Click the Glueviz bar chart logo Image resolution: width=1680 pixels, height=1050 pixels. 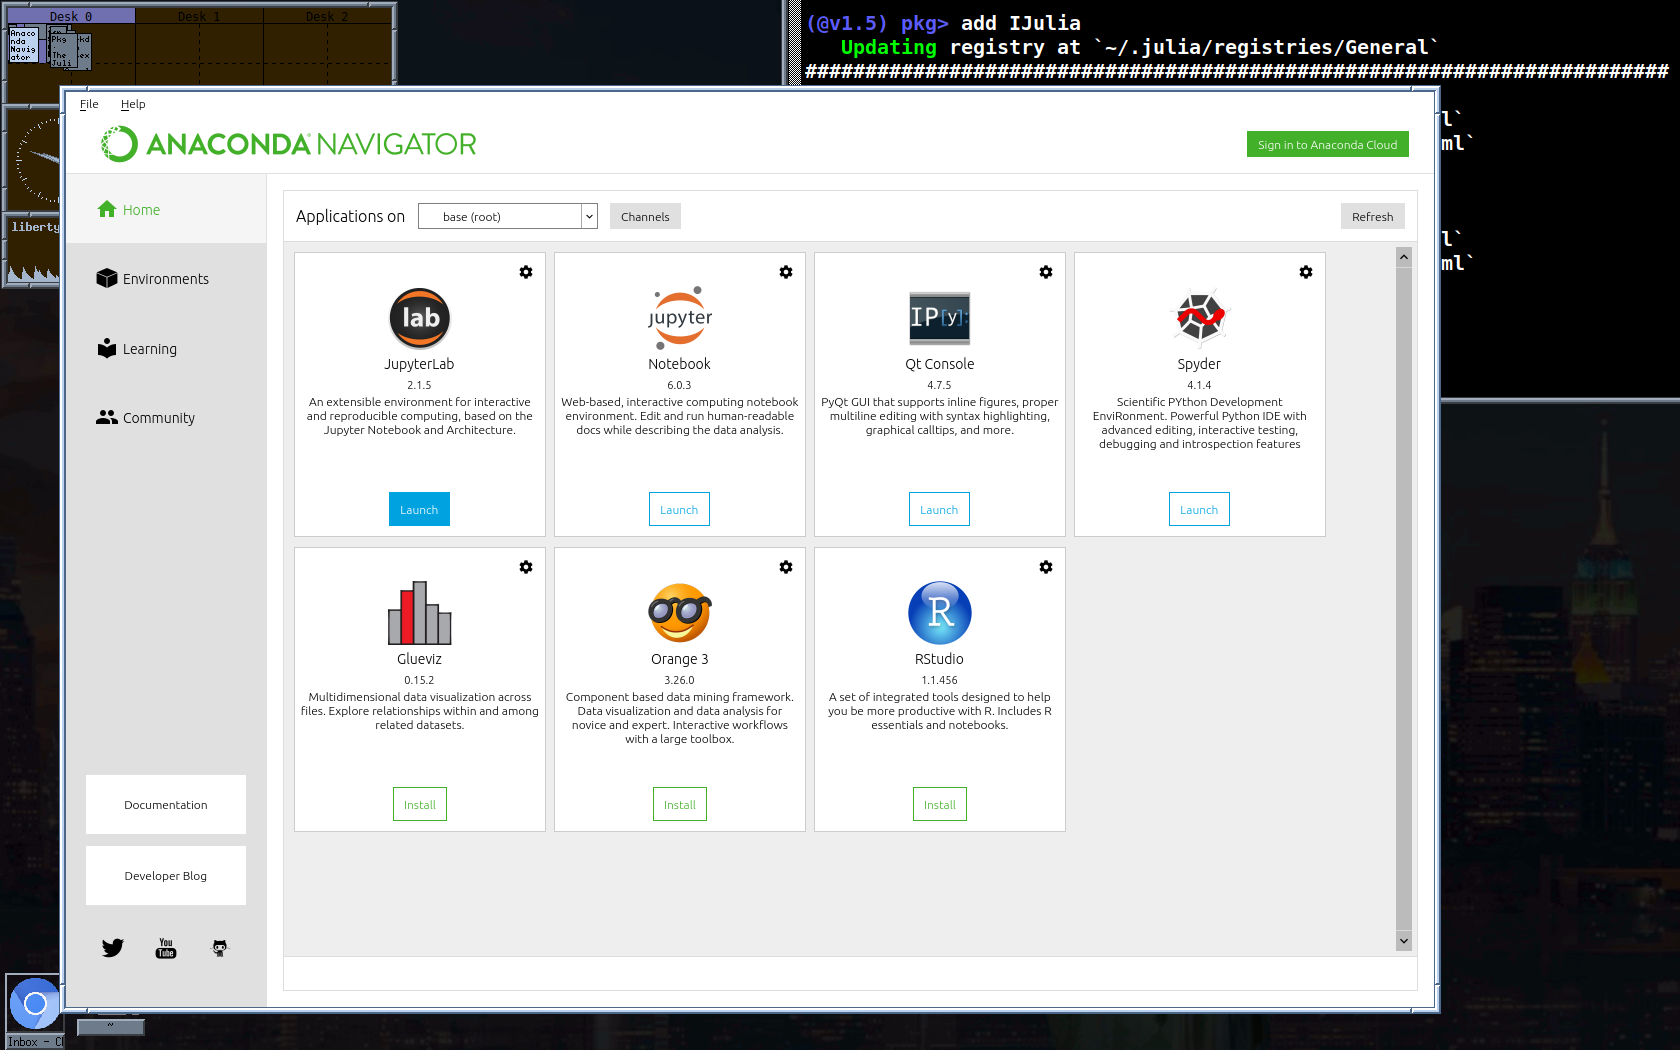(x=419, y=613)
